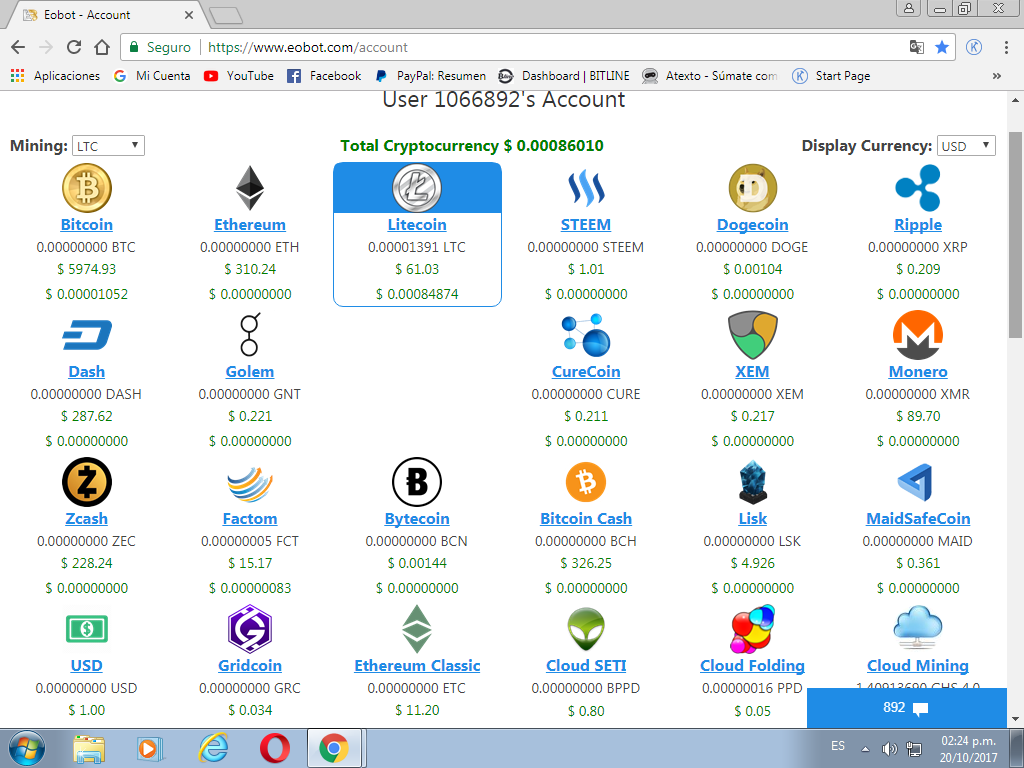Click the Bytecoin black B icon
The height and width of the screenshot is (768, 1024).
417,482
